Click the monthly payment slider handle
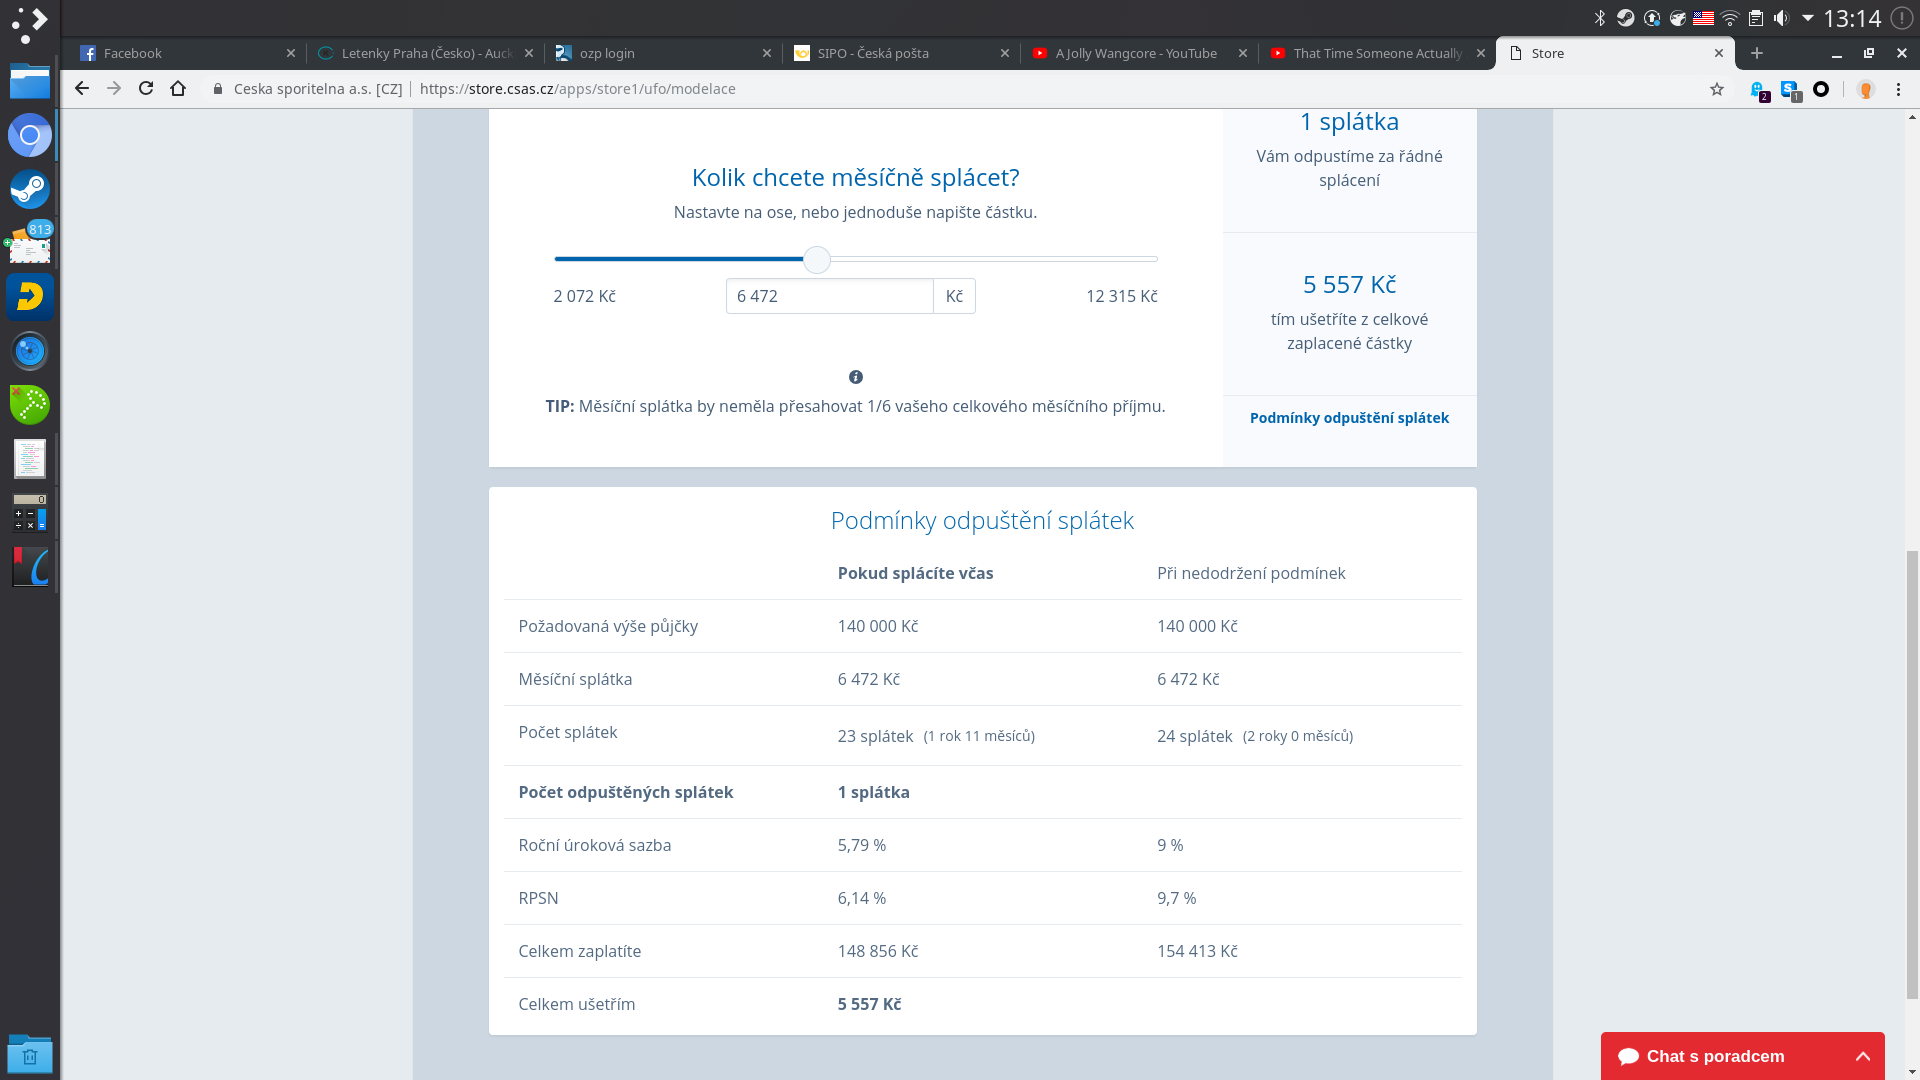Screen dimensions: 1920x1080 pyautogui.click(x=817, y=260)
